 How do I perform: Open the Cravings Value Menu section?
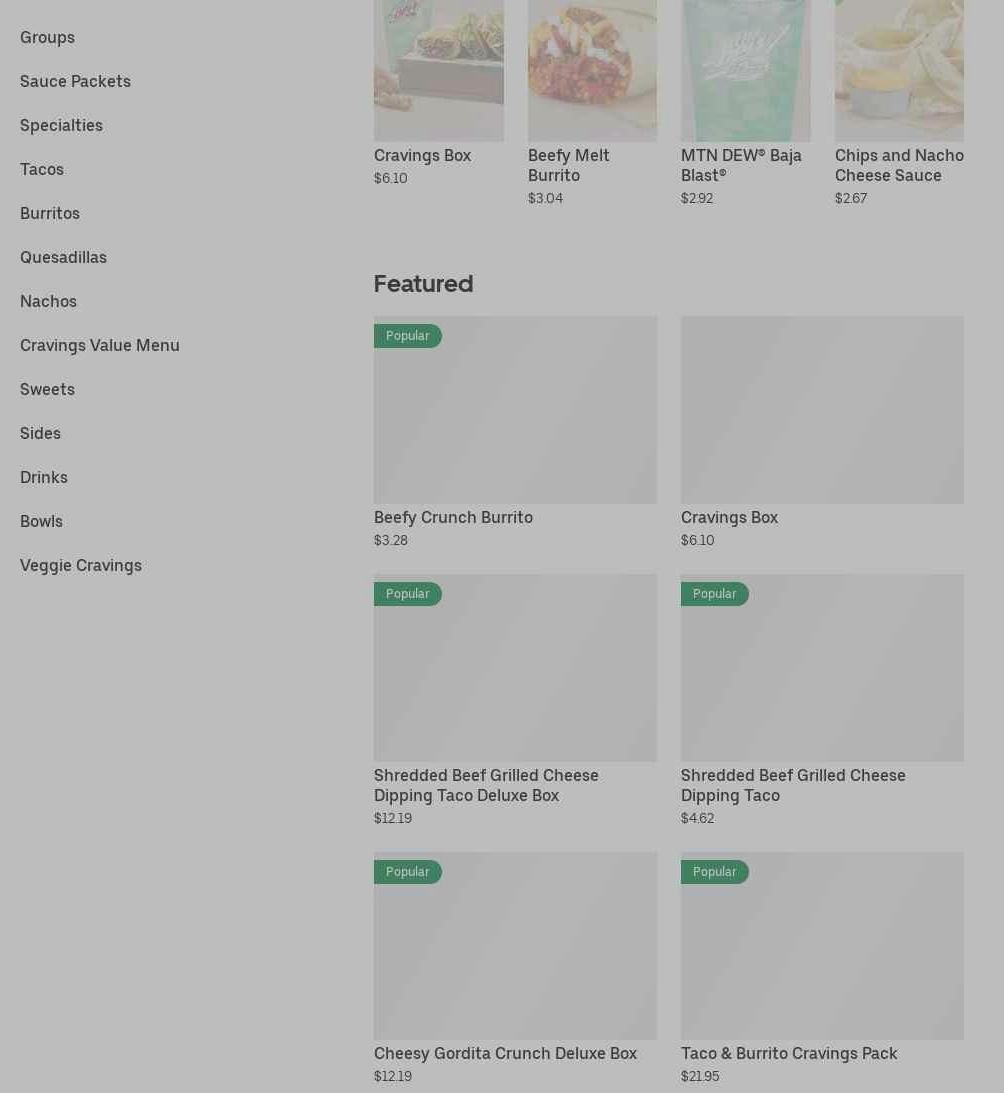(100, 345)
